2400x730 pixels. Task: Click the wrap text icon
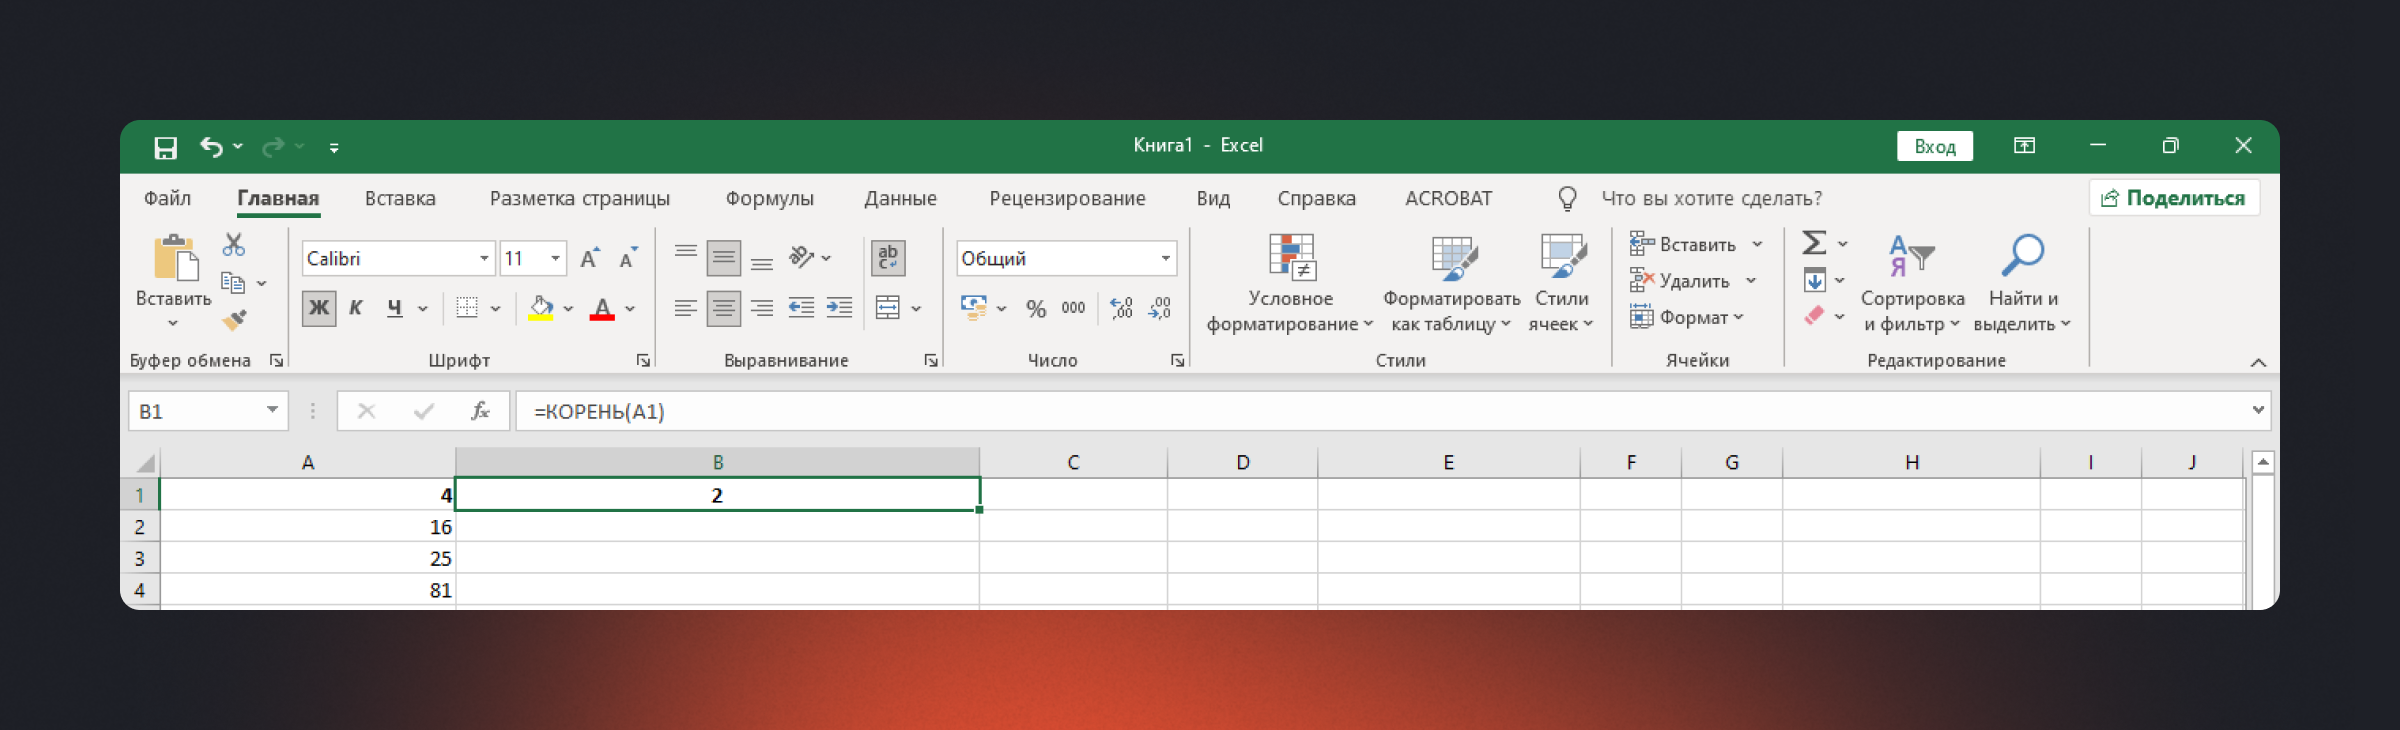tap(887, 258)
